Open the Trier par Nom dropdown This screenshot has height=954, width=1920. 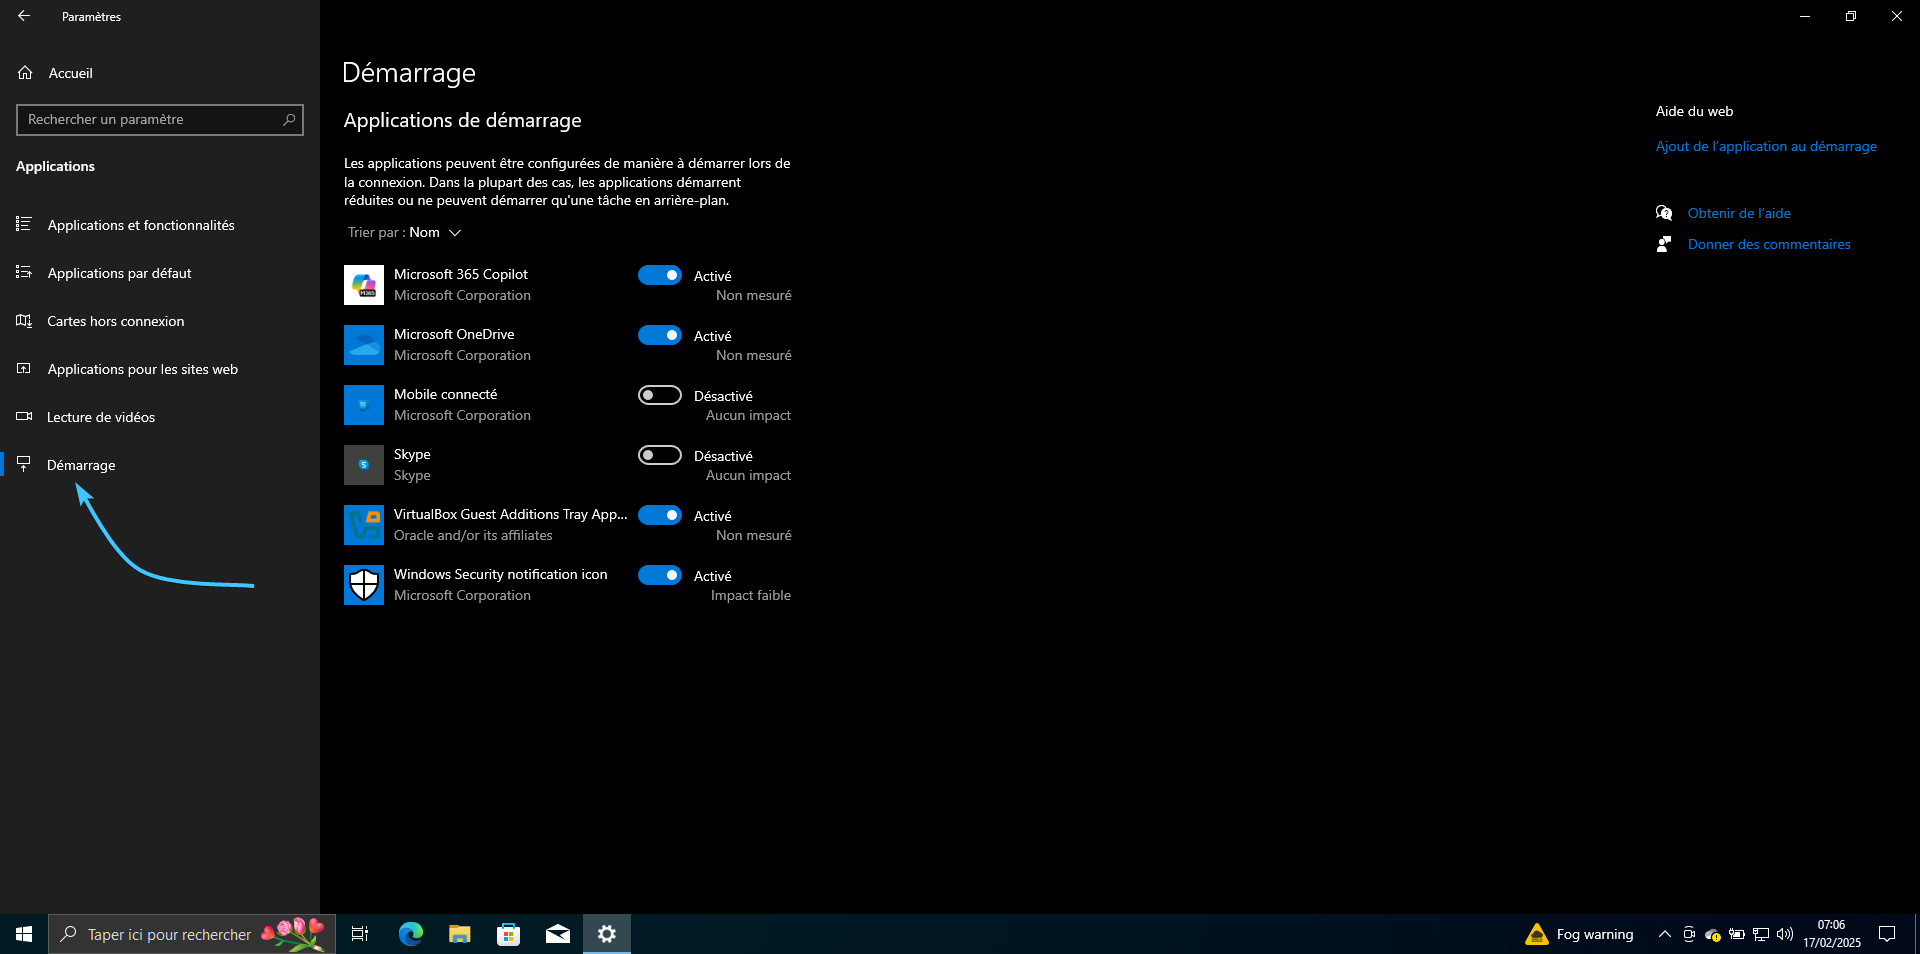pos(405,232)
